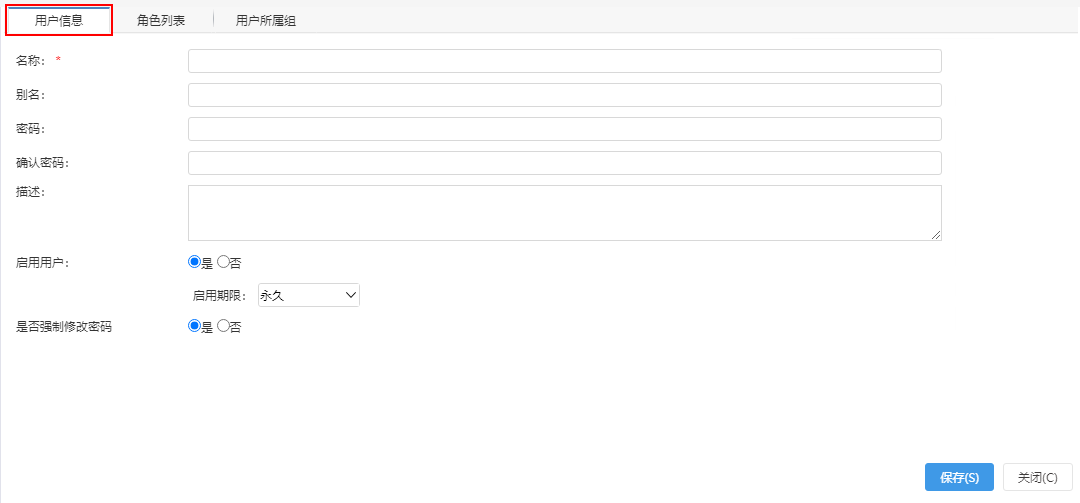Open the 启用期限 dropdown

click(309, 295)
